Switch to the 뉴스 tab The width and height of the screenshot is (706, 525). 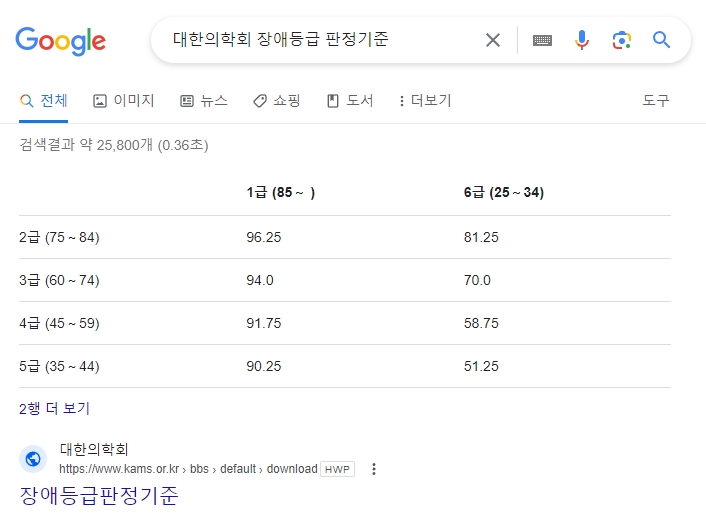[x=204, y=100]
